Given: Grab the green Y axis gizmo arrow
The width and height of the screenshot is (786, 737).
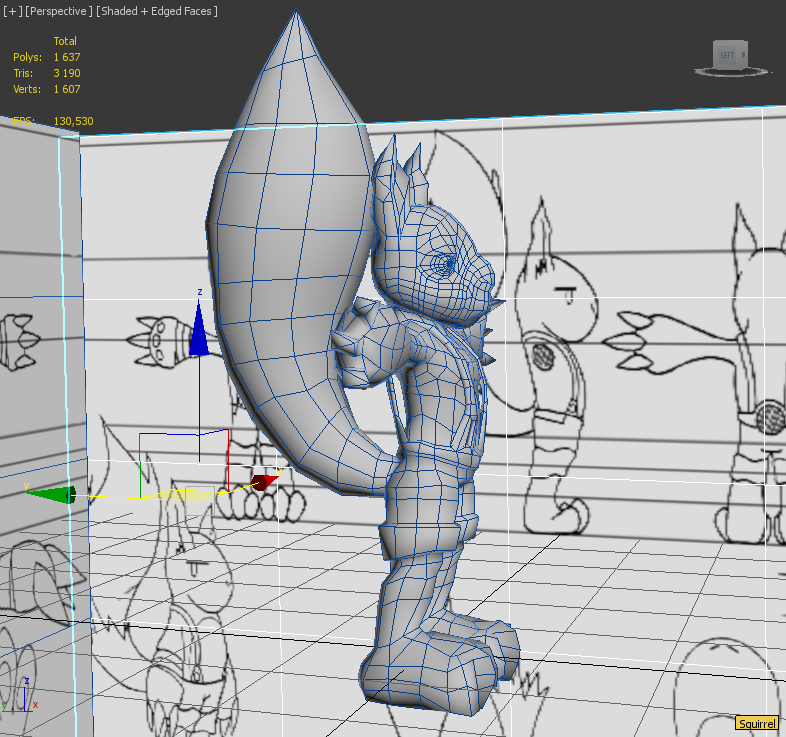Looking at the screenshot, I should click(51, 495).
